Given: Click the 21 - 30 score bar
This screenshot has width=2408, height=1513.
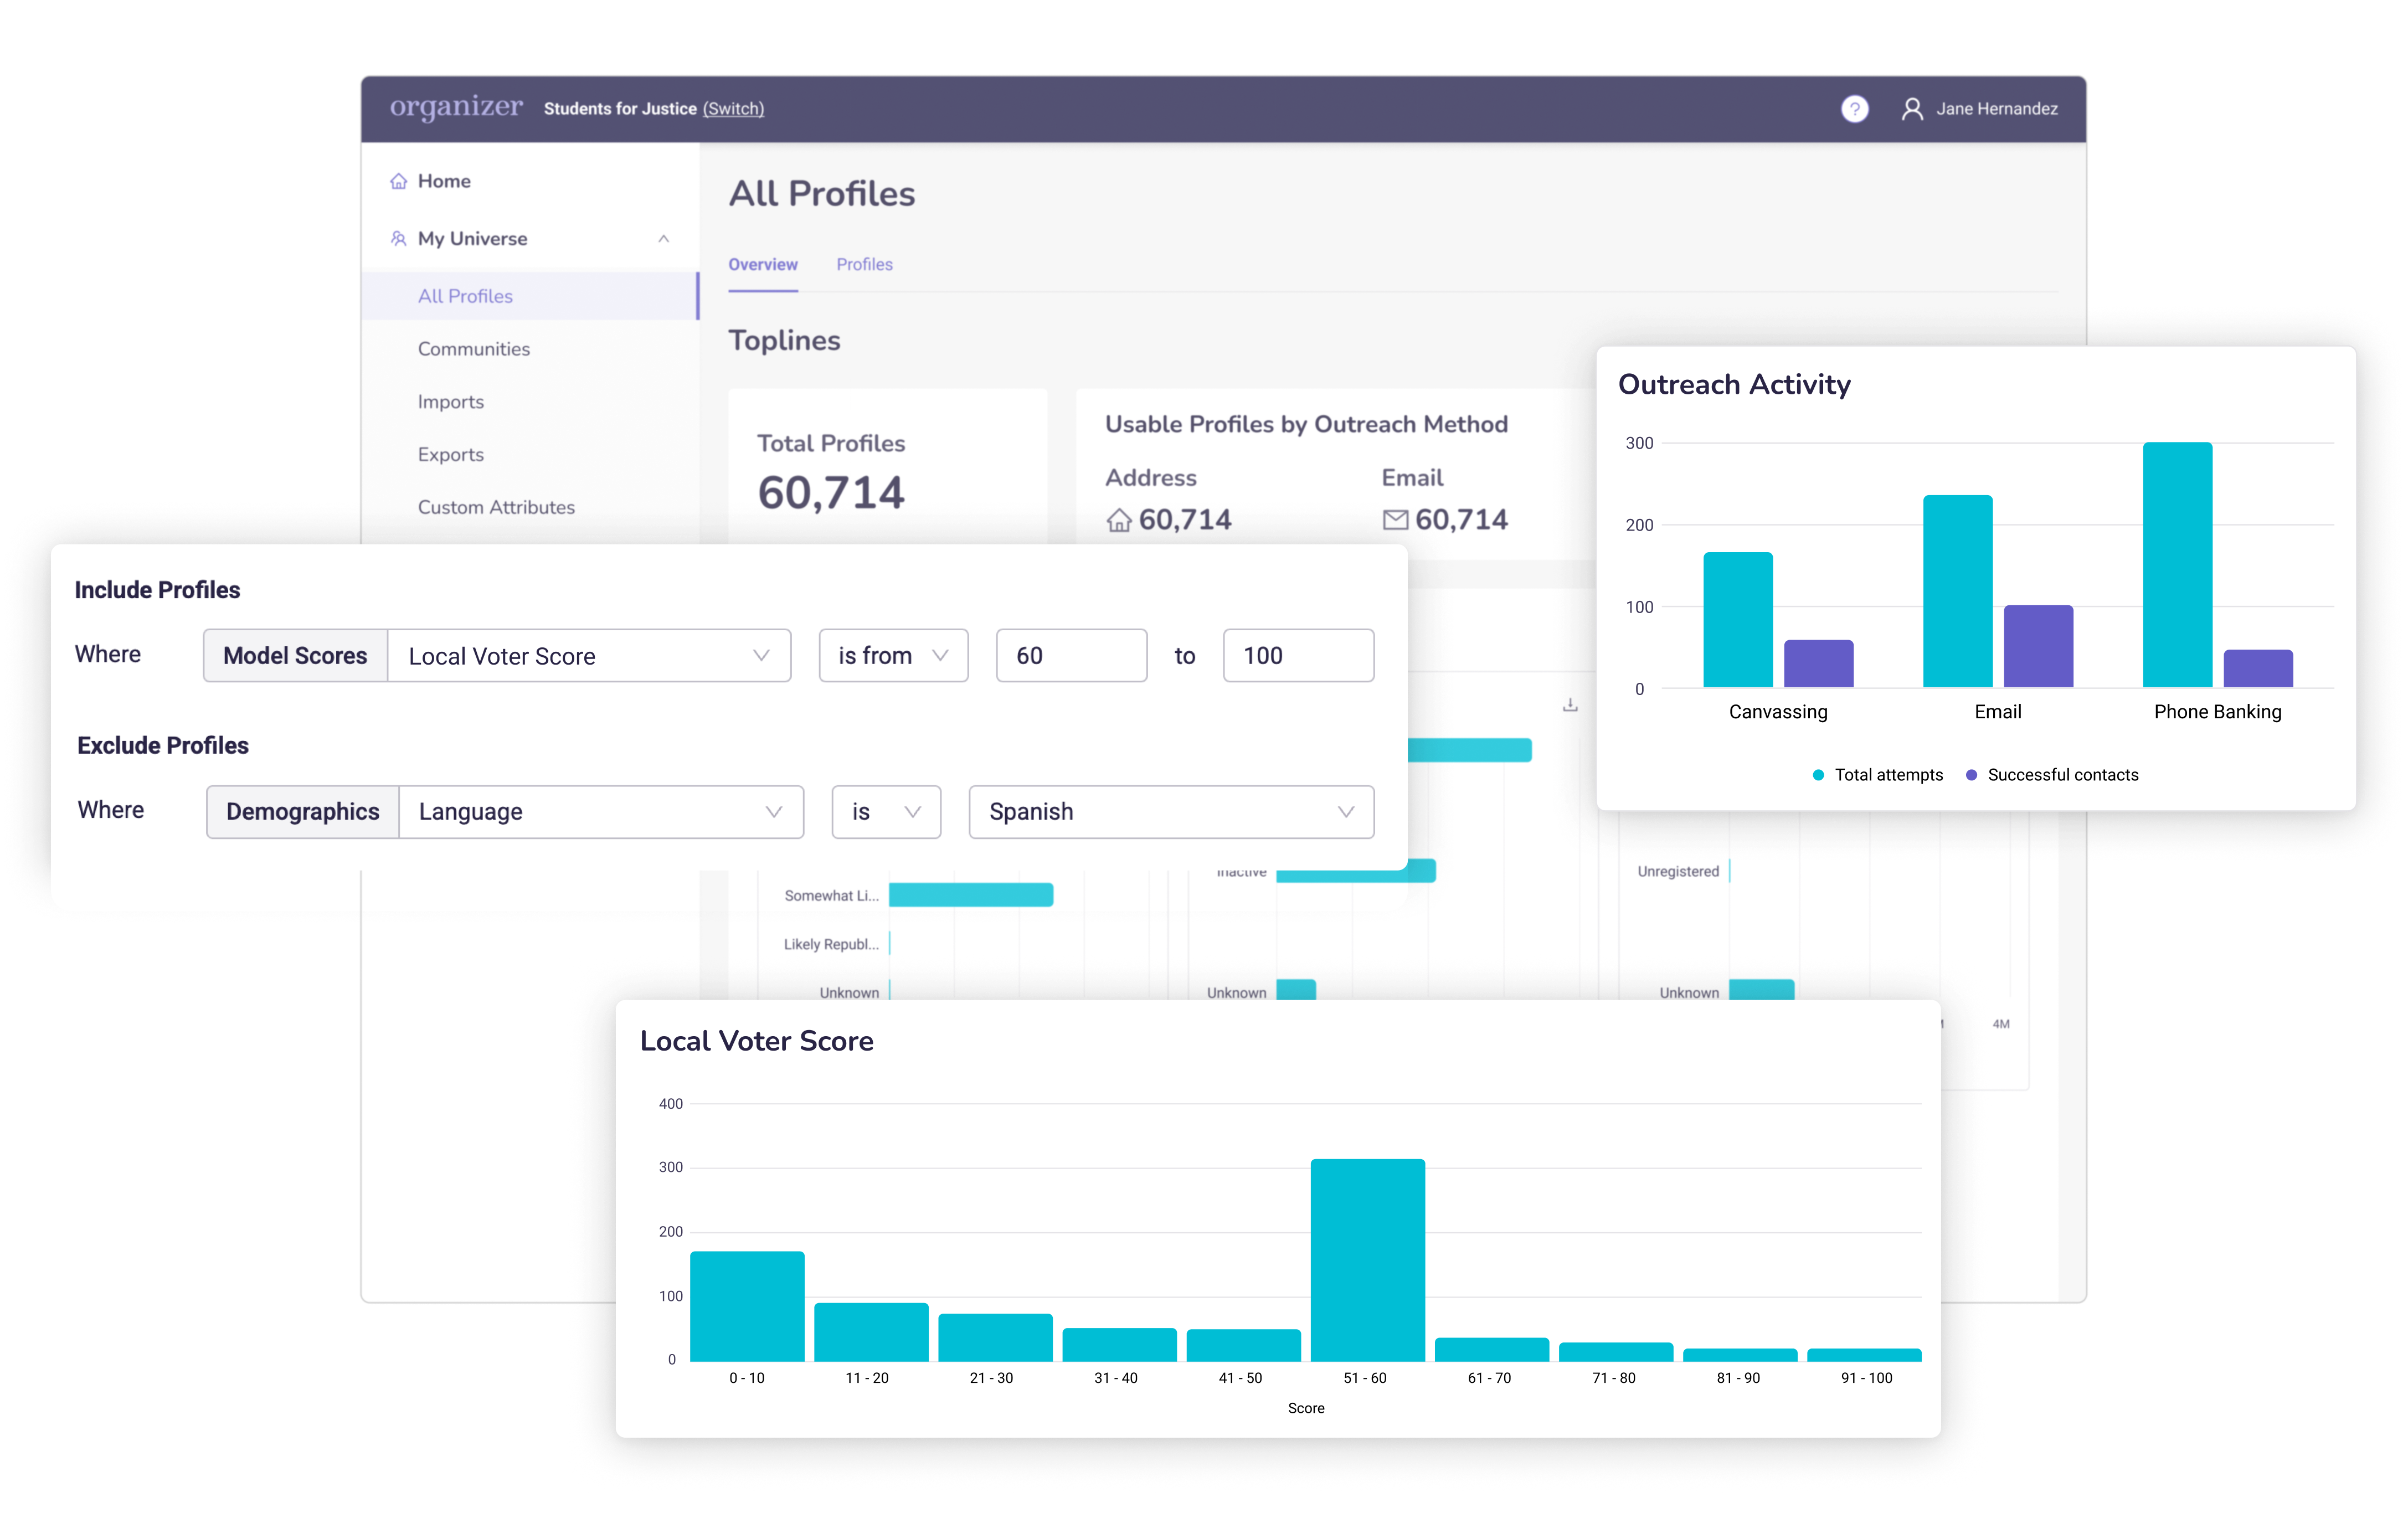Looking at the screenshot, I should tap(995, 1337).
